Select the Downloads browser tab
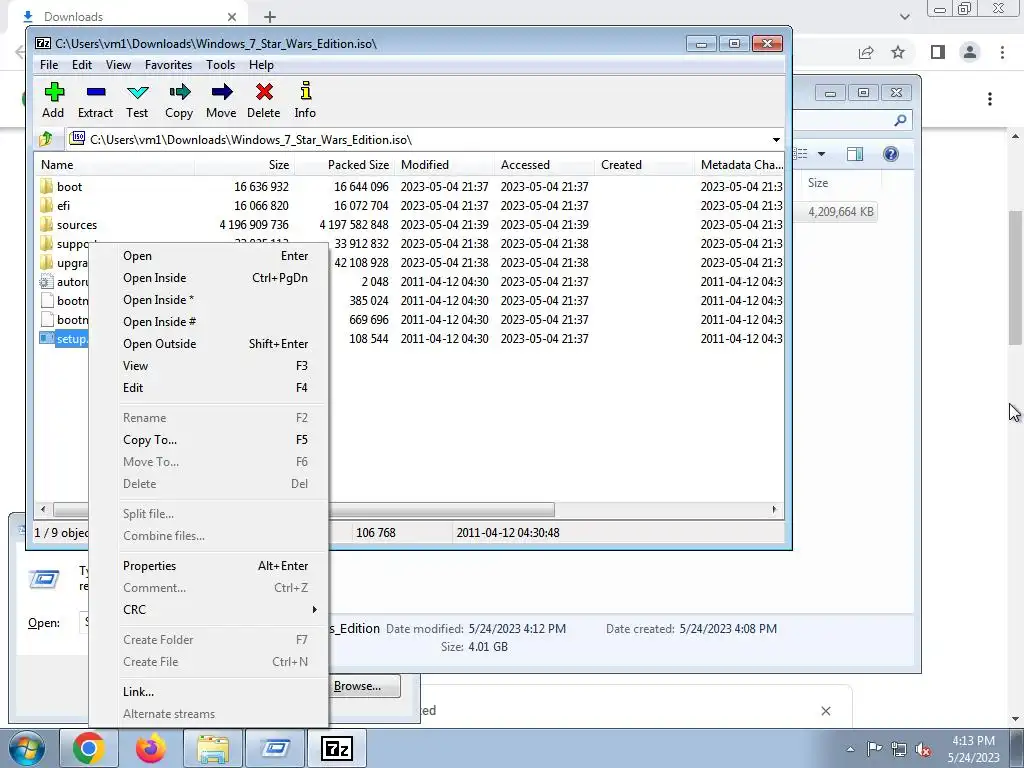The image size is (1024, 768). click(127, 17)
